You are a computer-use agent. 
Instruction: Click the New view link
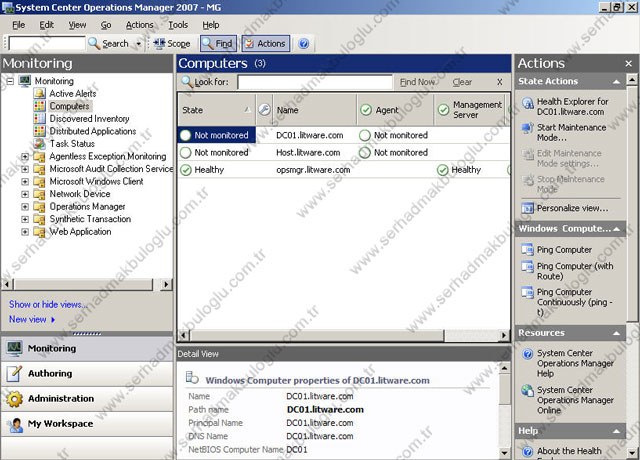[32, 320]
